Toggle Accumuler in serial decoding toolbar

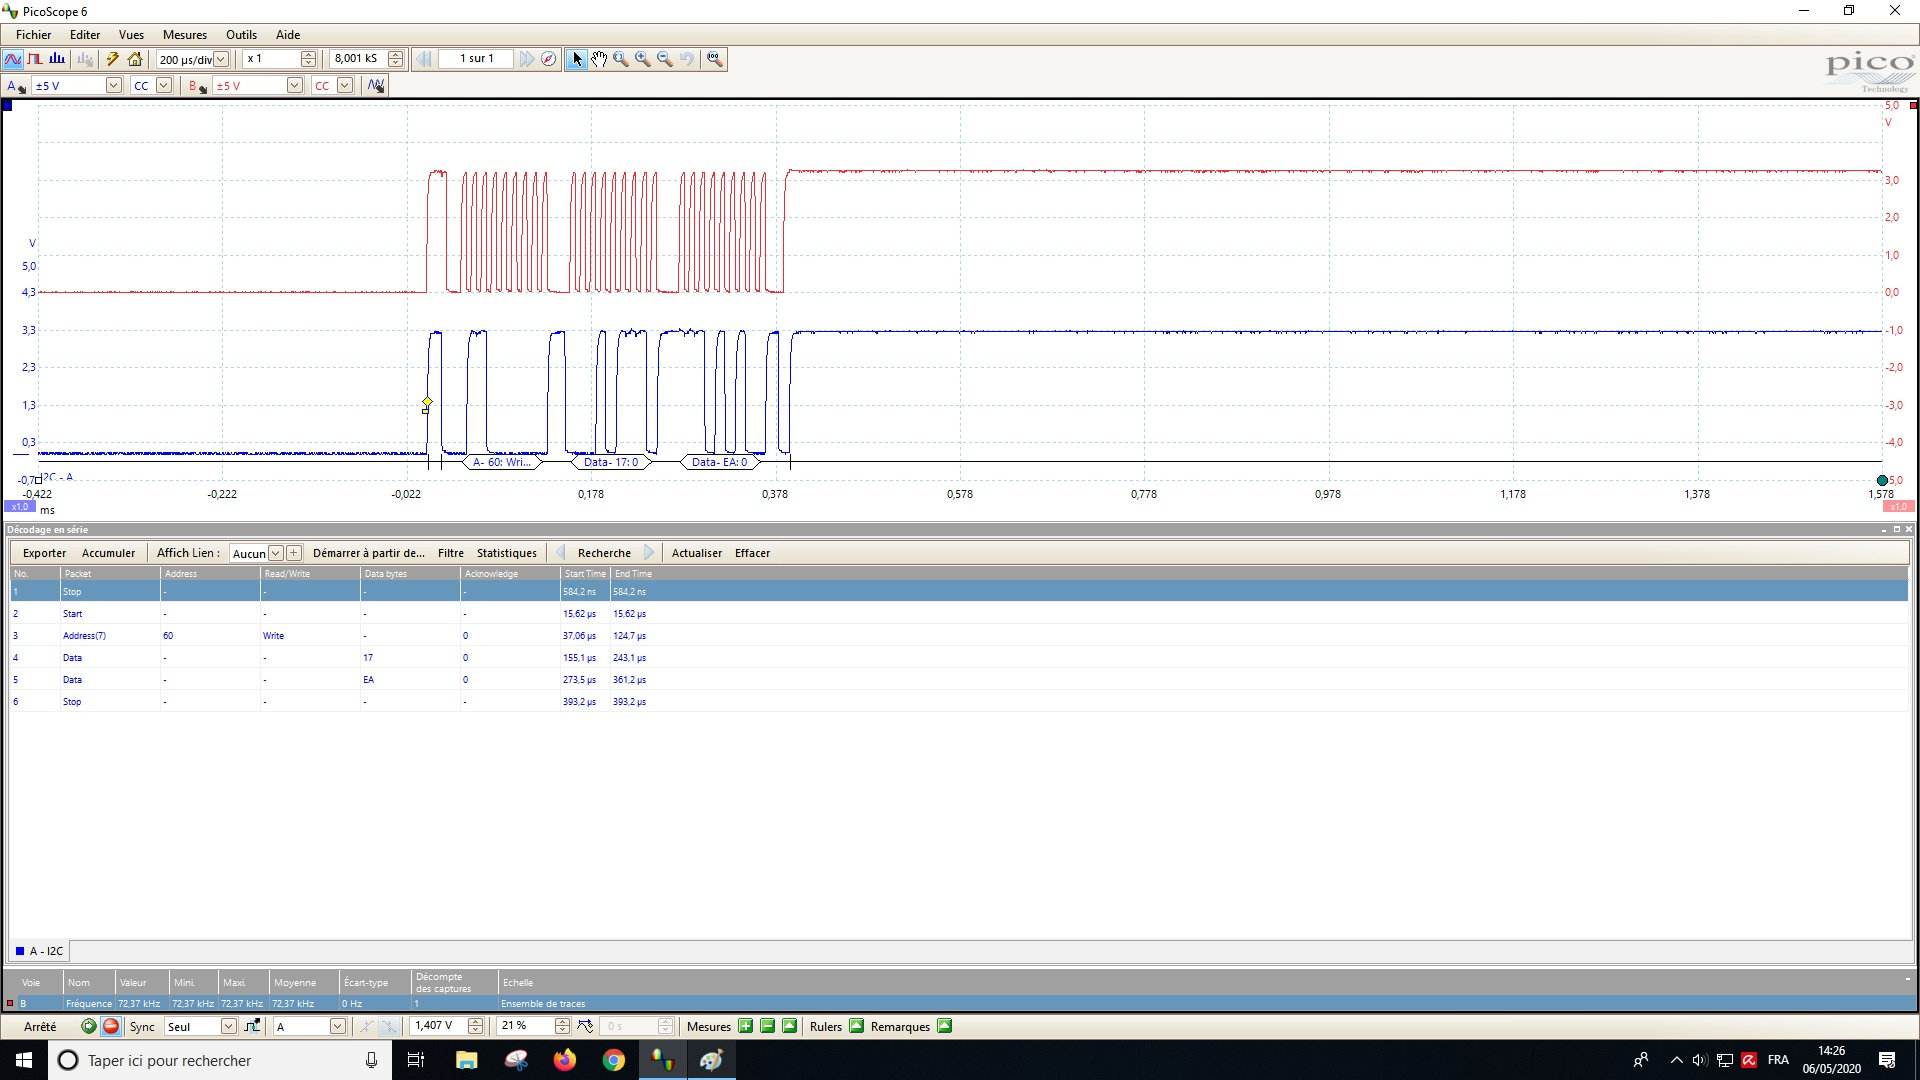pyautogui.click(x=108, y=553)
